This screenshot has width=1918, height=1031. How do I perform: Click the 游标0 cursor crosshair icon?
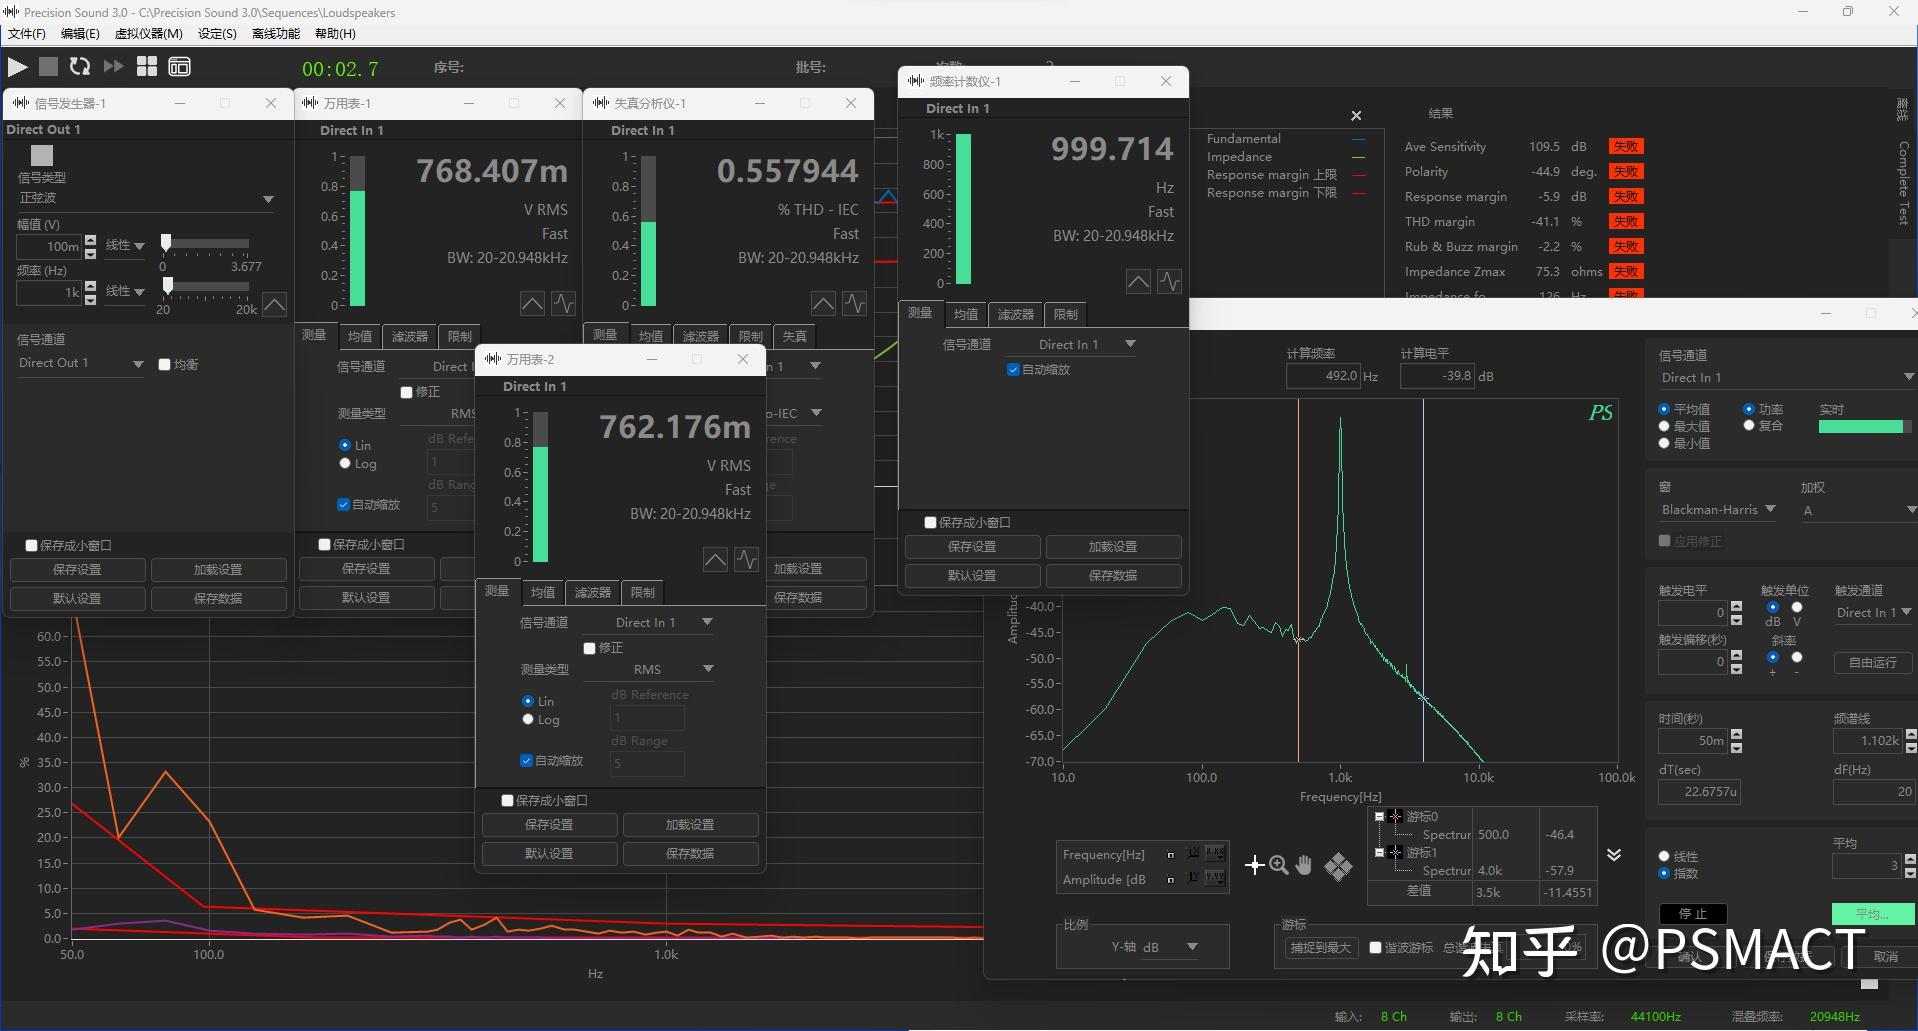point(1396,817)
